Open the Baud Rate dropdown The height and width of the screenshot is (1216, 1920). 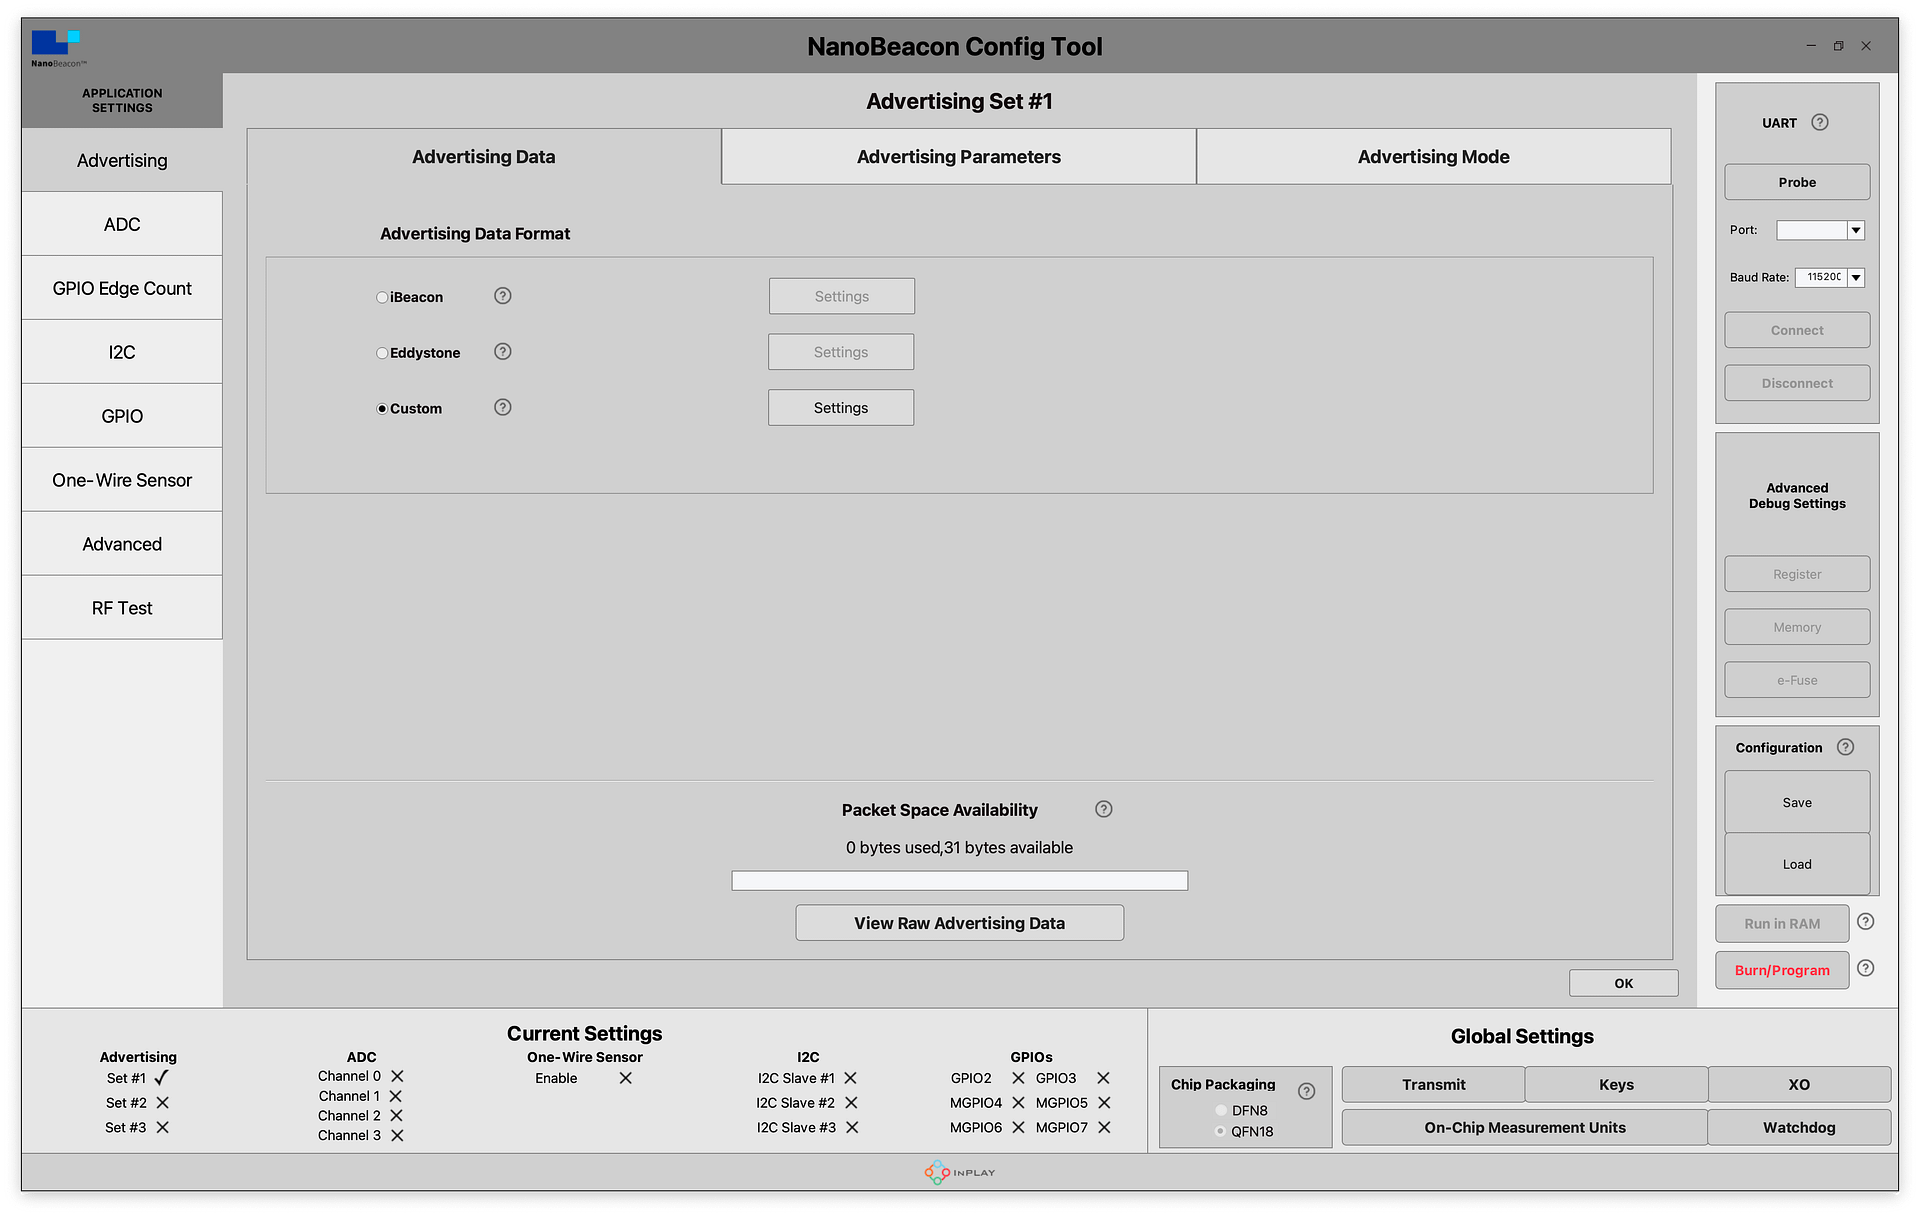(x=1857, y=277)
